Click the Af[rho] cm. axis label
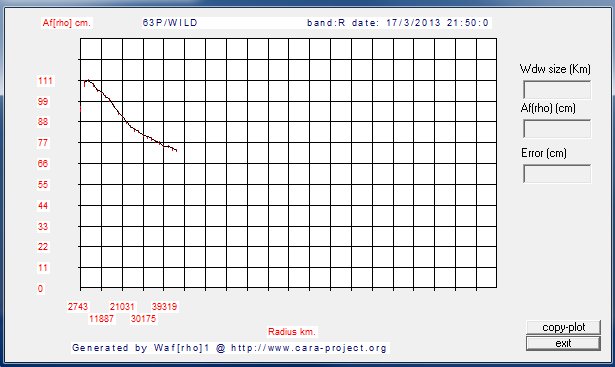Image resolution: width=615 pixels, height=367 pixels. (x=66, y=23)
